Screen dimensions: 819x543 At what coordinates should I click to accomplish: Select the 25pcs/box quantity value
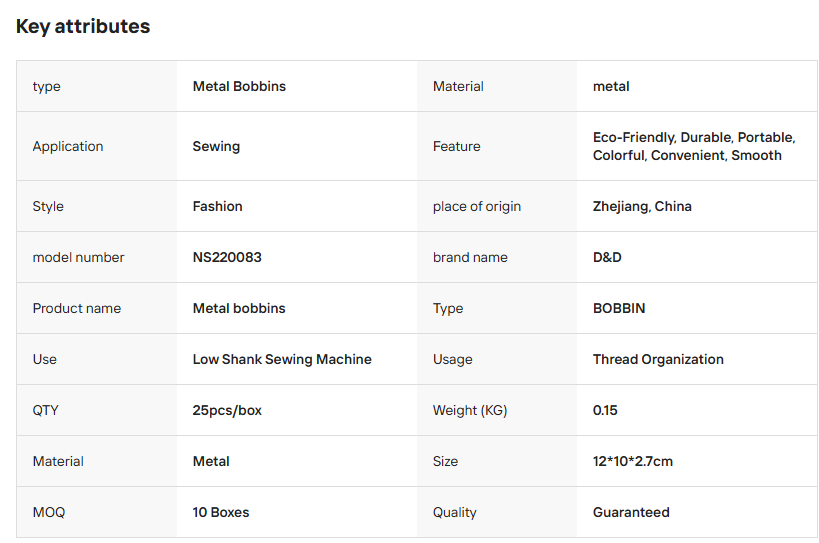pyautogui.click(x=227, y=410)
